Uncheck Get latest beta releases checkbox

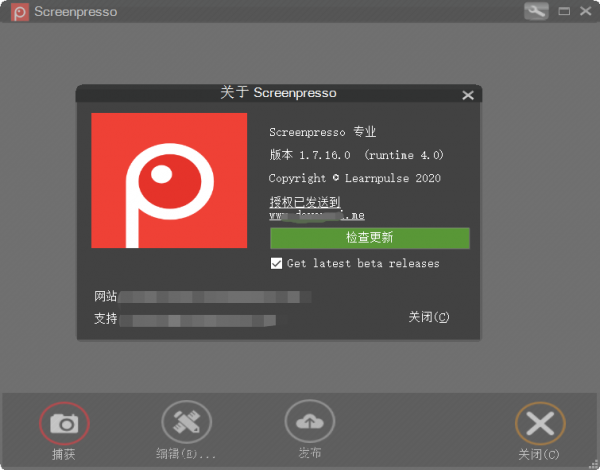point(276,263)
